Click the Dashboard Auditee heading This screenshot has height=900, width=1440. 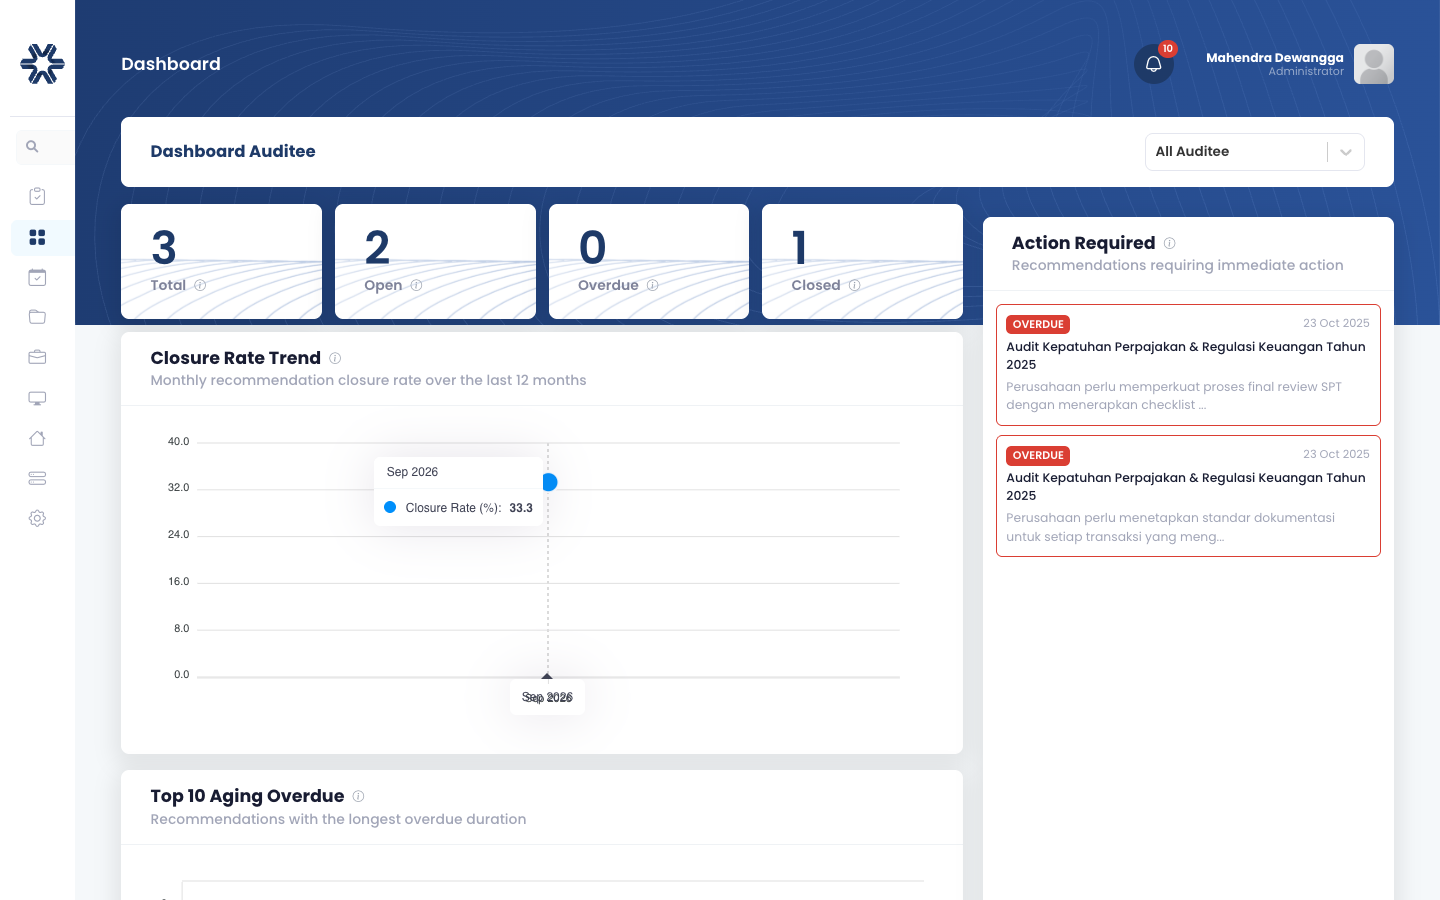point(233,152)
